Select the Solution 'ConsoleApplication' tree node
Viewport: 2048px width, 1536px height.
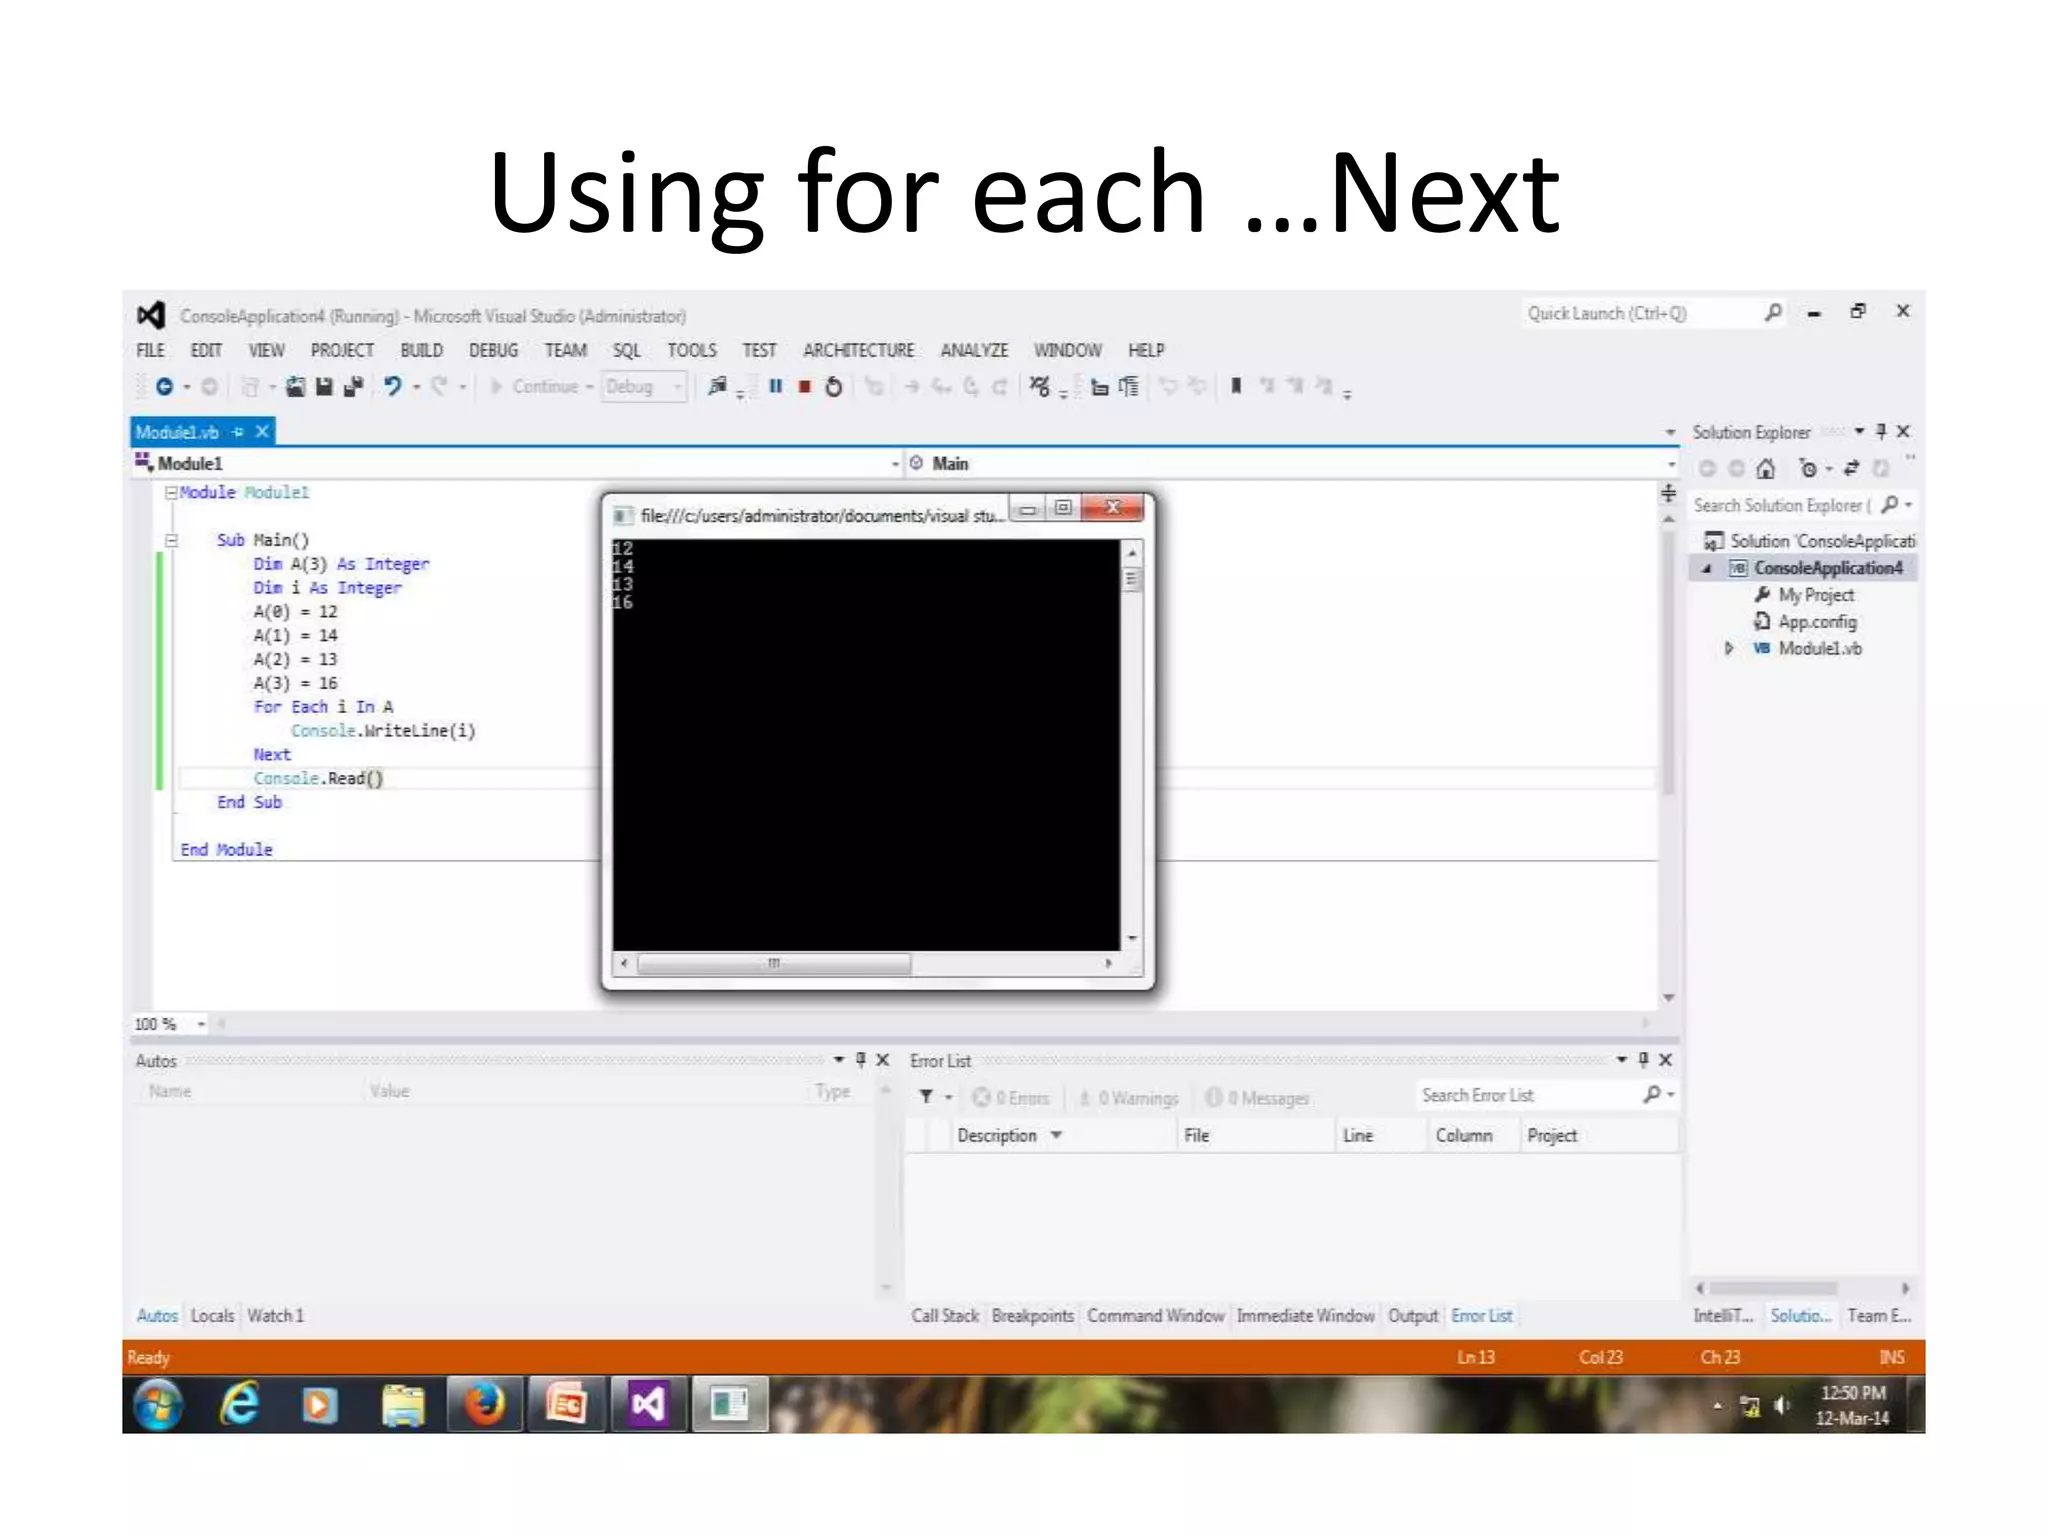[x=1811, y=541]
